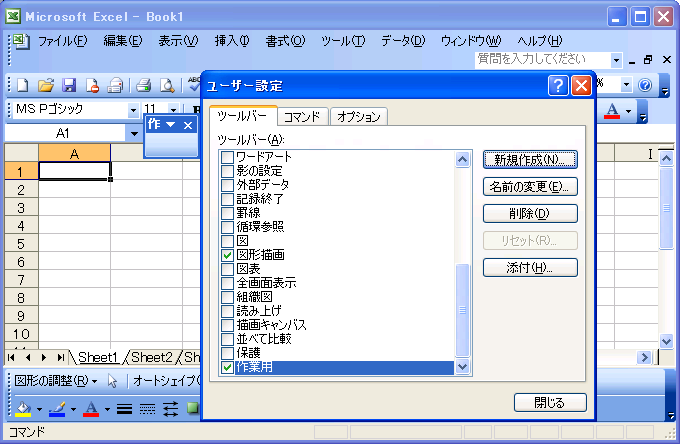Screen dimensions: 680x444
Task: Close the small floating 作 toolbar
Action: (188, 125)
